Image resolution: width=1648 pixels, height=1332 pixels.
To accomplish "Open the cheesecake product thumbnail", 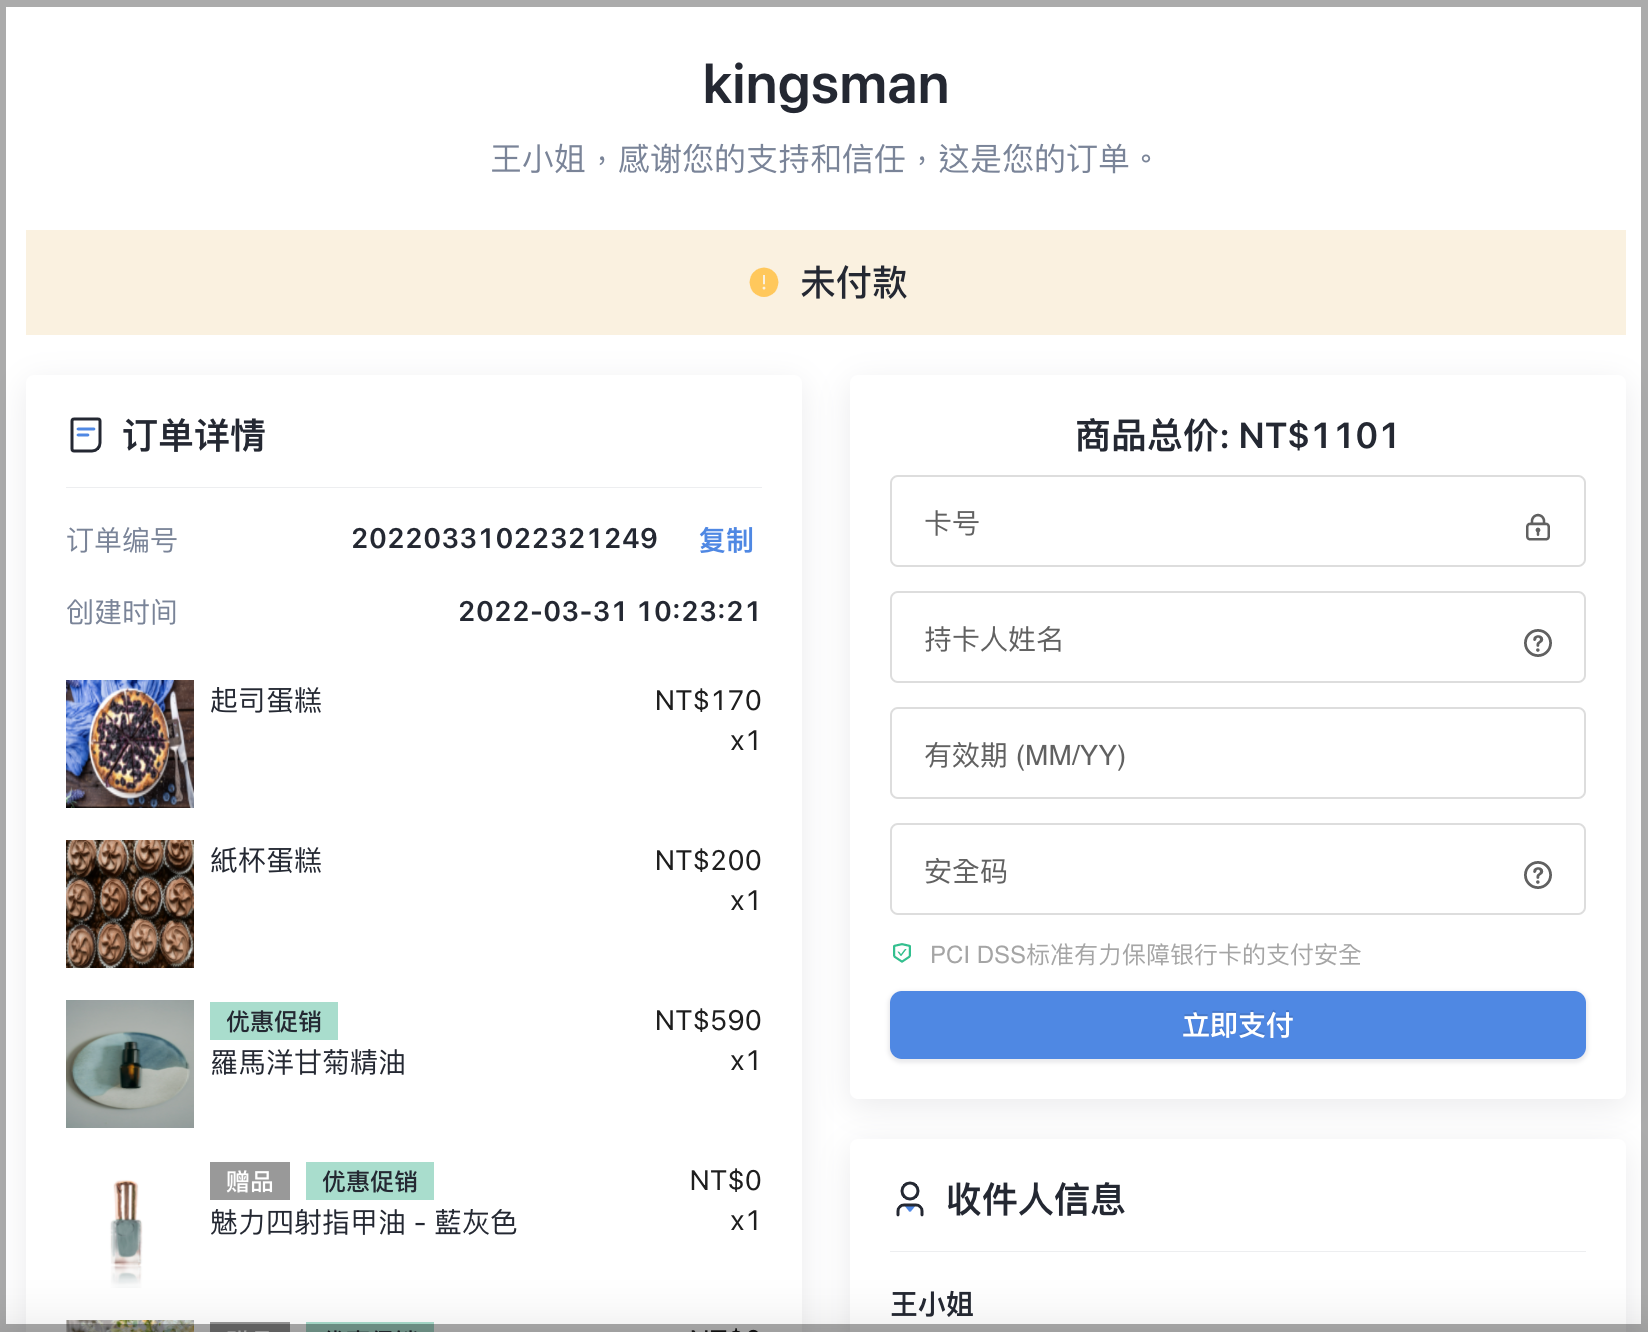I will (x=130, y=744).
